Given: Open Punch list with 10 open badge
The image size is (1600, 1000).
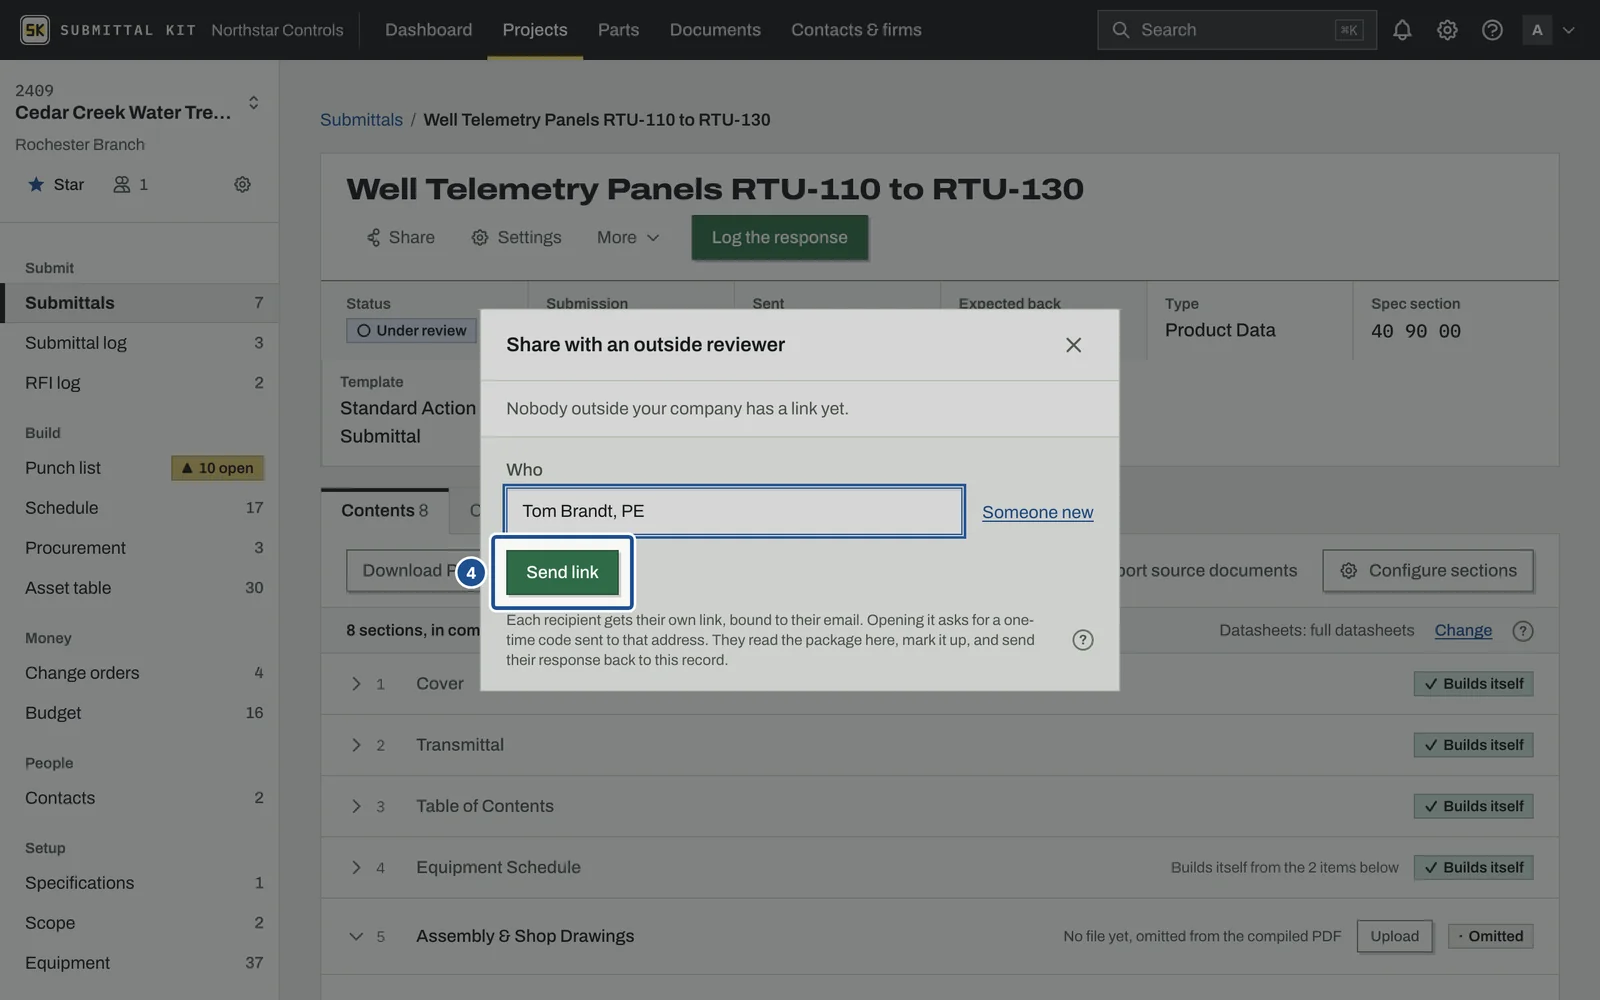Looking at the screenshot, I should point(140,468).
